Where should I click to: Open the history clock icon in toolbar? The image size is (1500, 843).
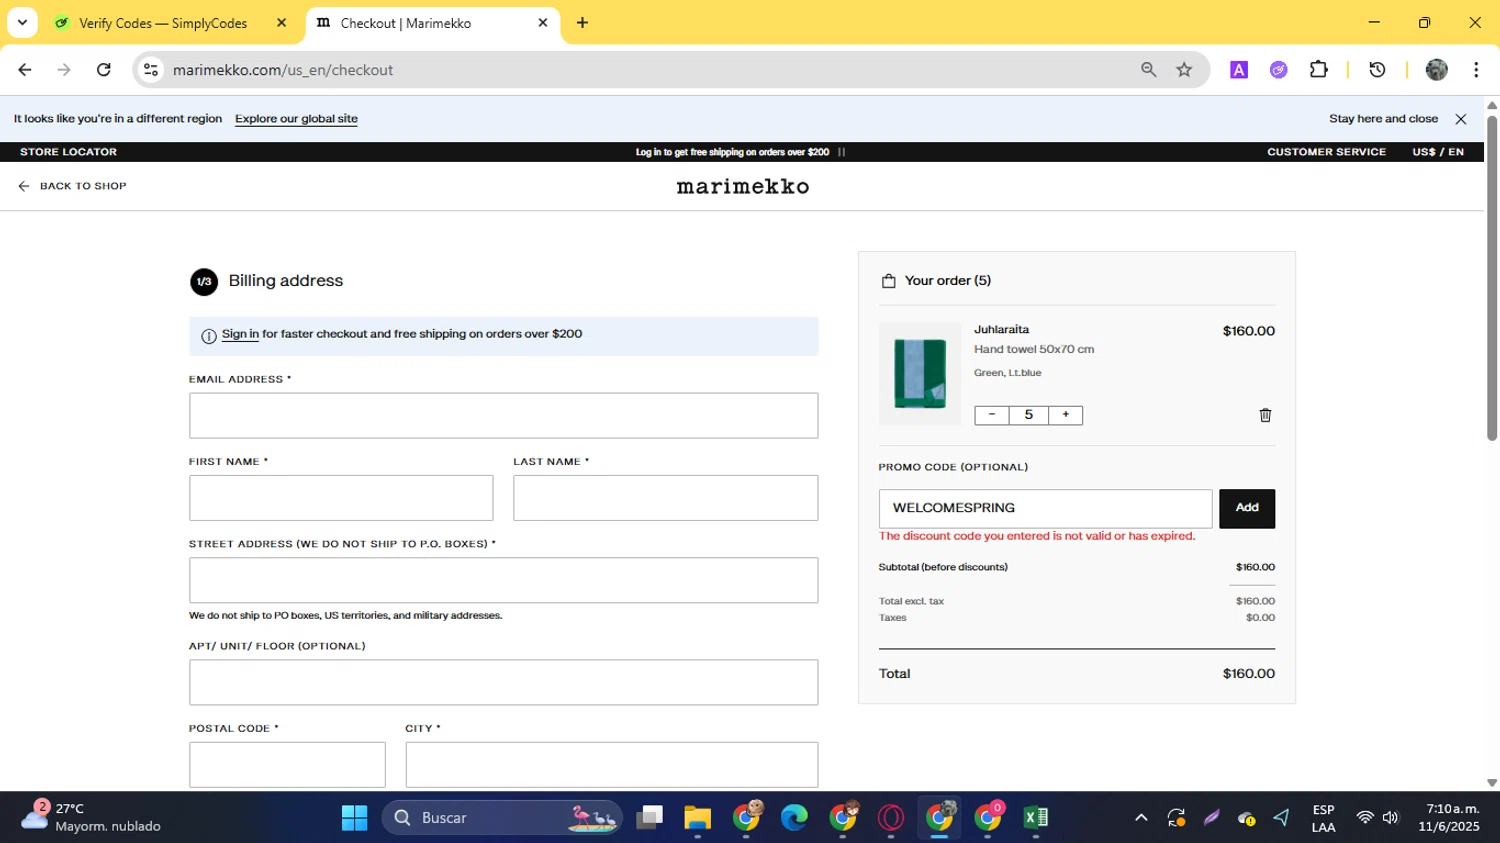point(1377,70)
